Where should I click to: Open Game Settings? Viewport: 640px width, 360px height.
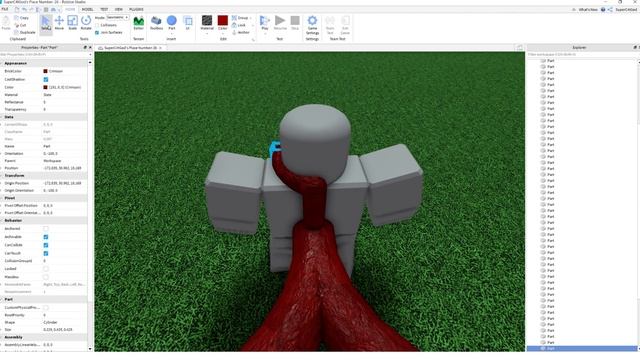pos(312,24)
